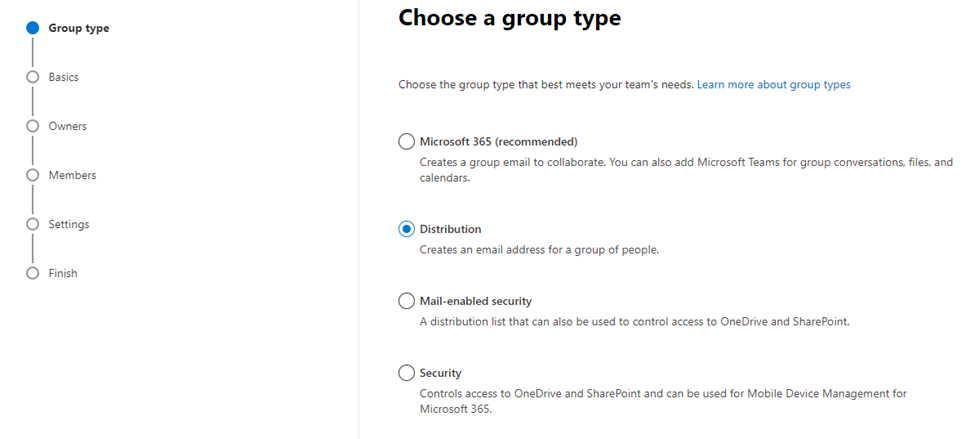
Task: Click the Members step circle indicator
Action: click(32, 175)
